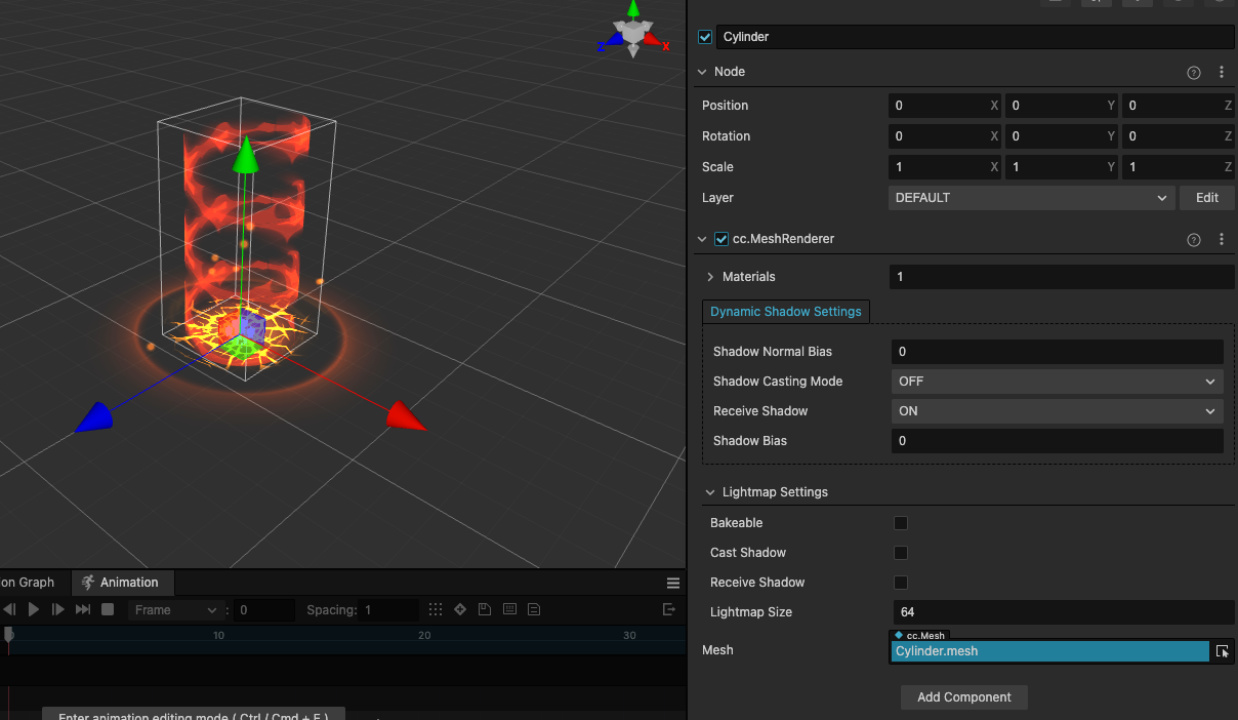This screenshot has width=1238, height=720.
Task: Click the keyframe spacing grid icon
Action: point(435,609)
